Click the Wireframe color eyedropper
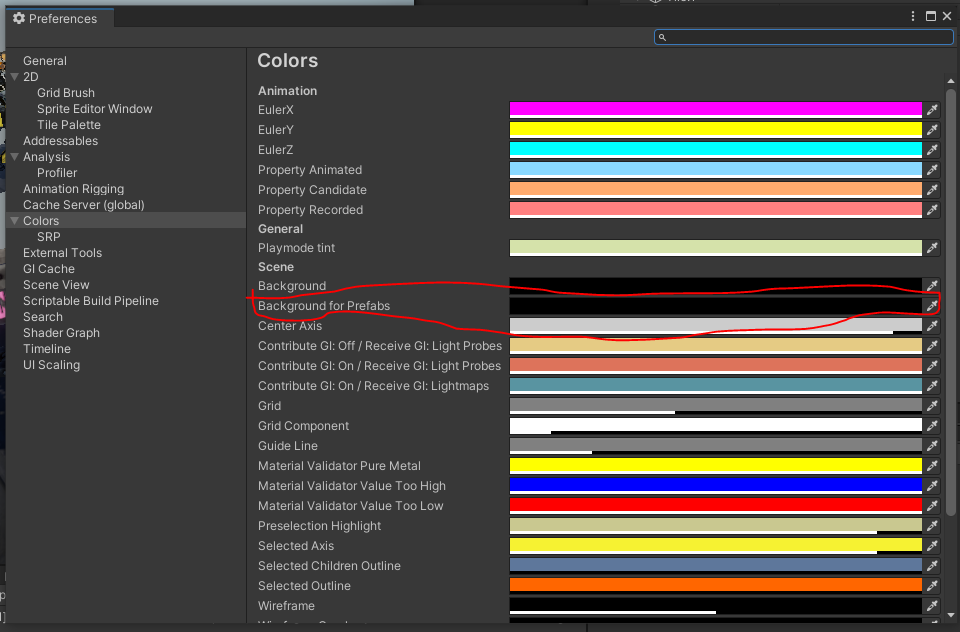Viewport: 960px width, 632px height. pos(933,606)
